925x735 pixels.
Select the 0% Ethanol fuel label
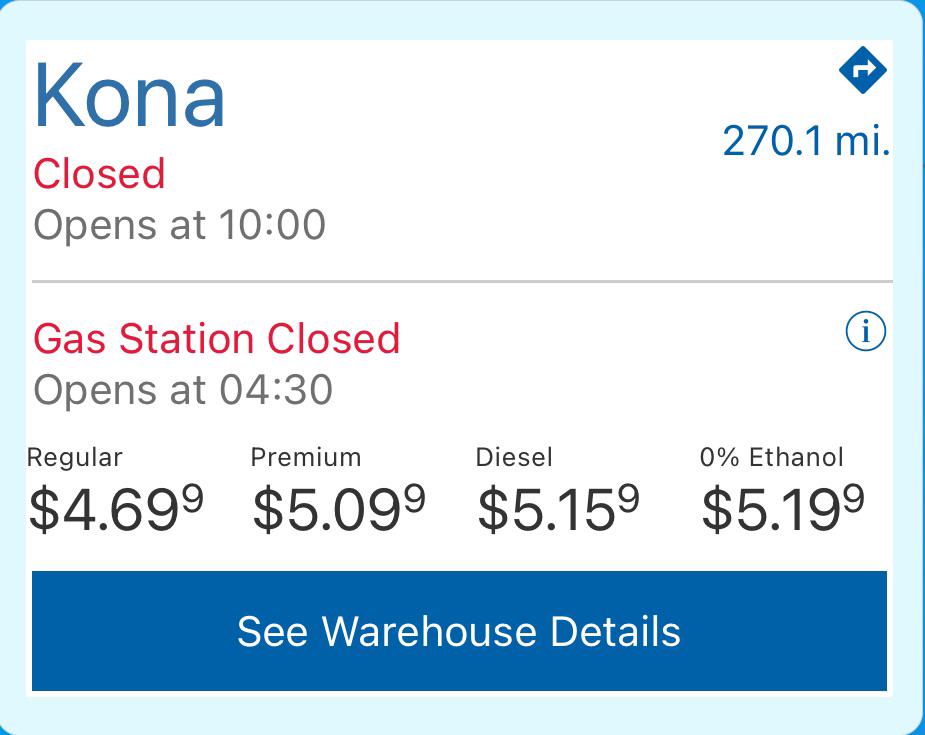772,458
